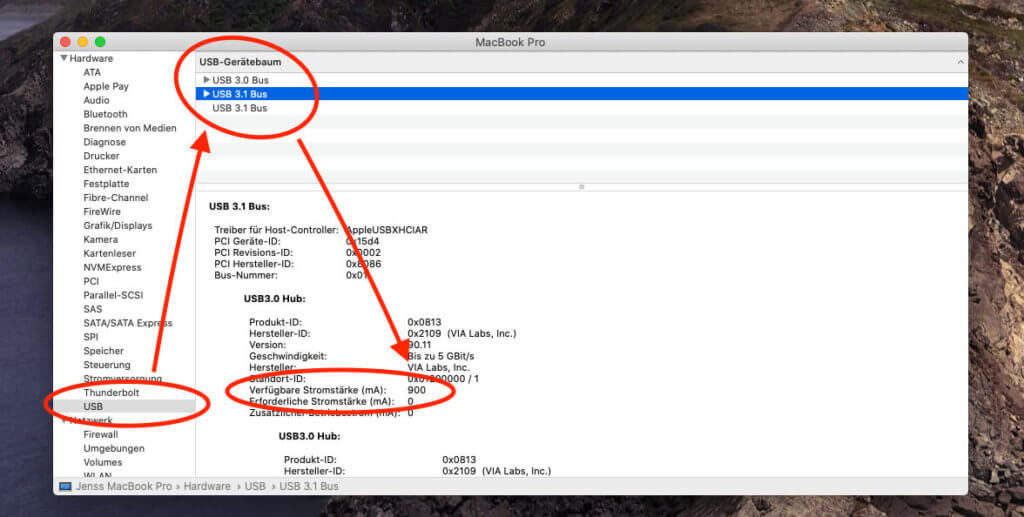Image resolution: width=1024 pixels, height=517 pixels.
Task: Select the third USB 3.1 Bus row
Action: pos(239,108)
